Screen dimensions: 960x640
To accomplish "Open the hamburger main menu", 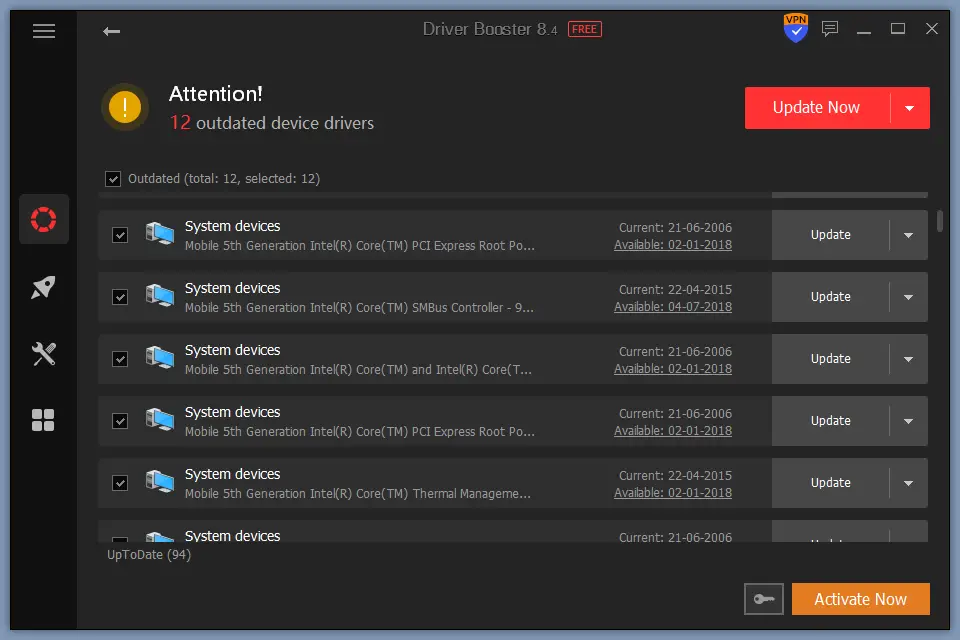I will [43, 31].
